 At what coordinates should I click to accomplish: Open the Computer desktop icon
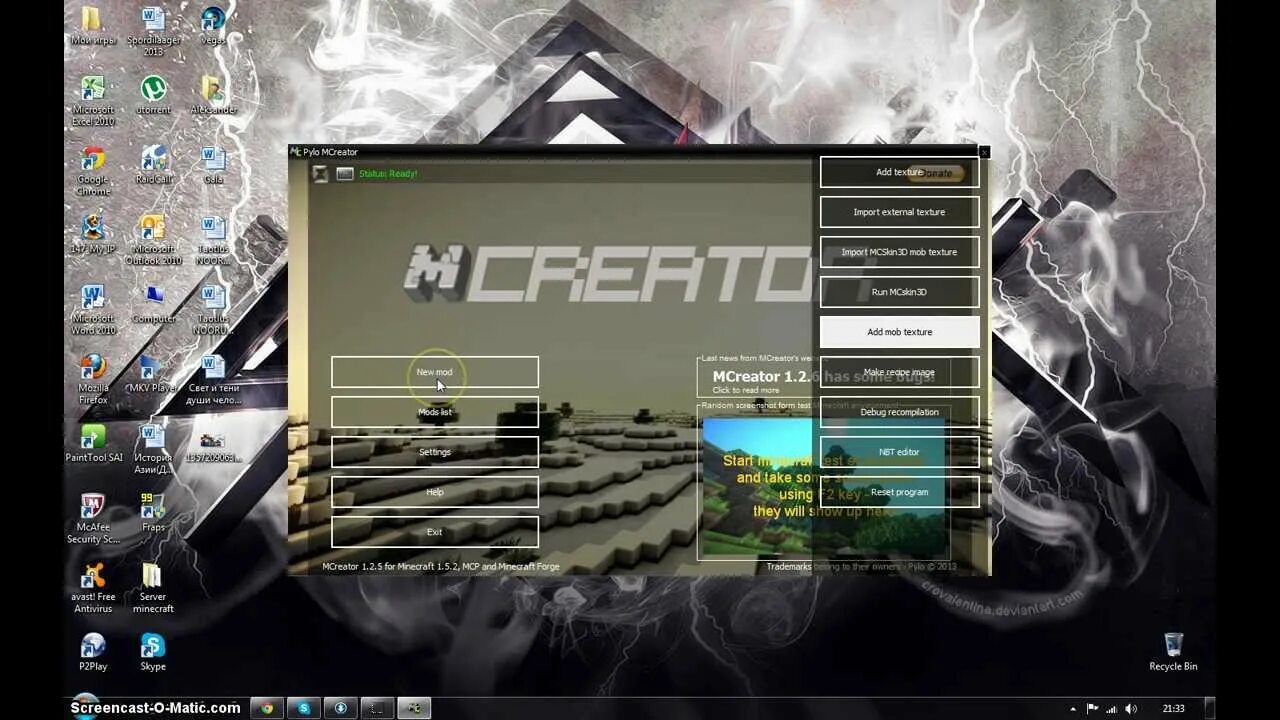153,305
